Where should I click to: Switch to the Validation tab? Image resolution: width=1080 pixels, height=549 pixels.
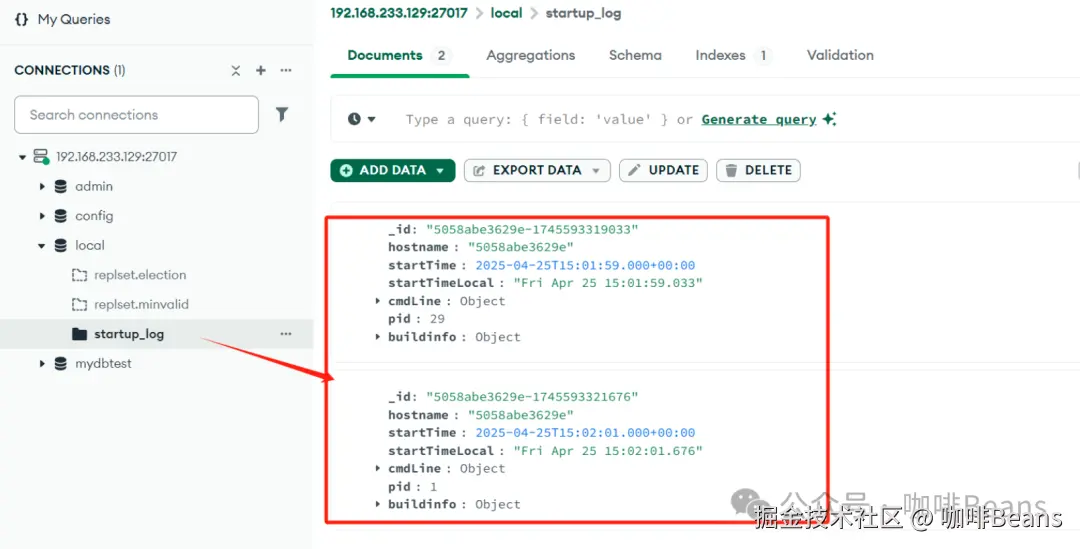[840, 56]
